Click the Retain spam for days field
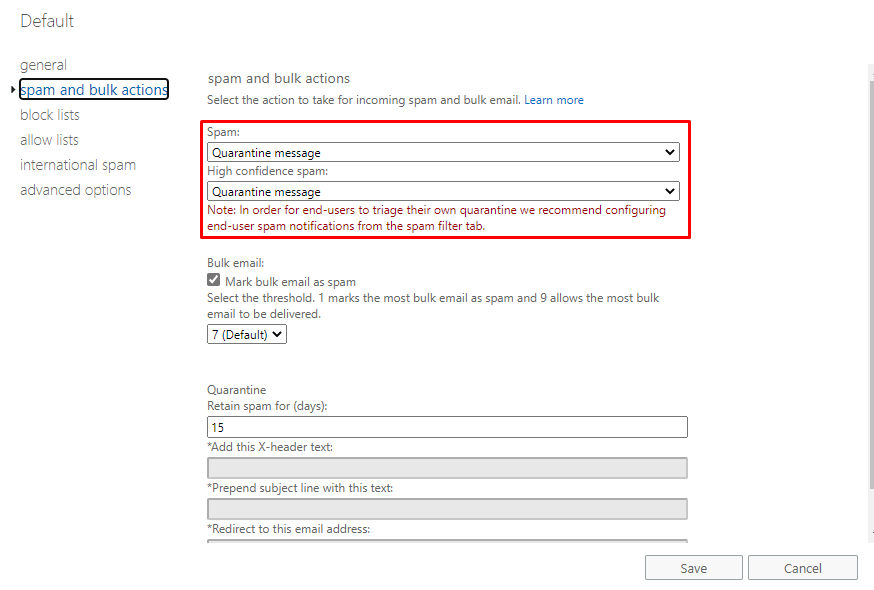The height and width of the screenshot is (590, 874). tap(447, 427)
